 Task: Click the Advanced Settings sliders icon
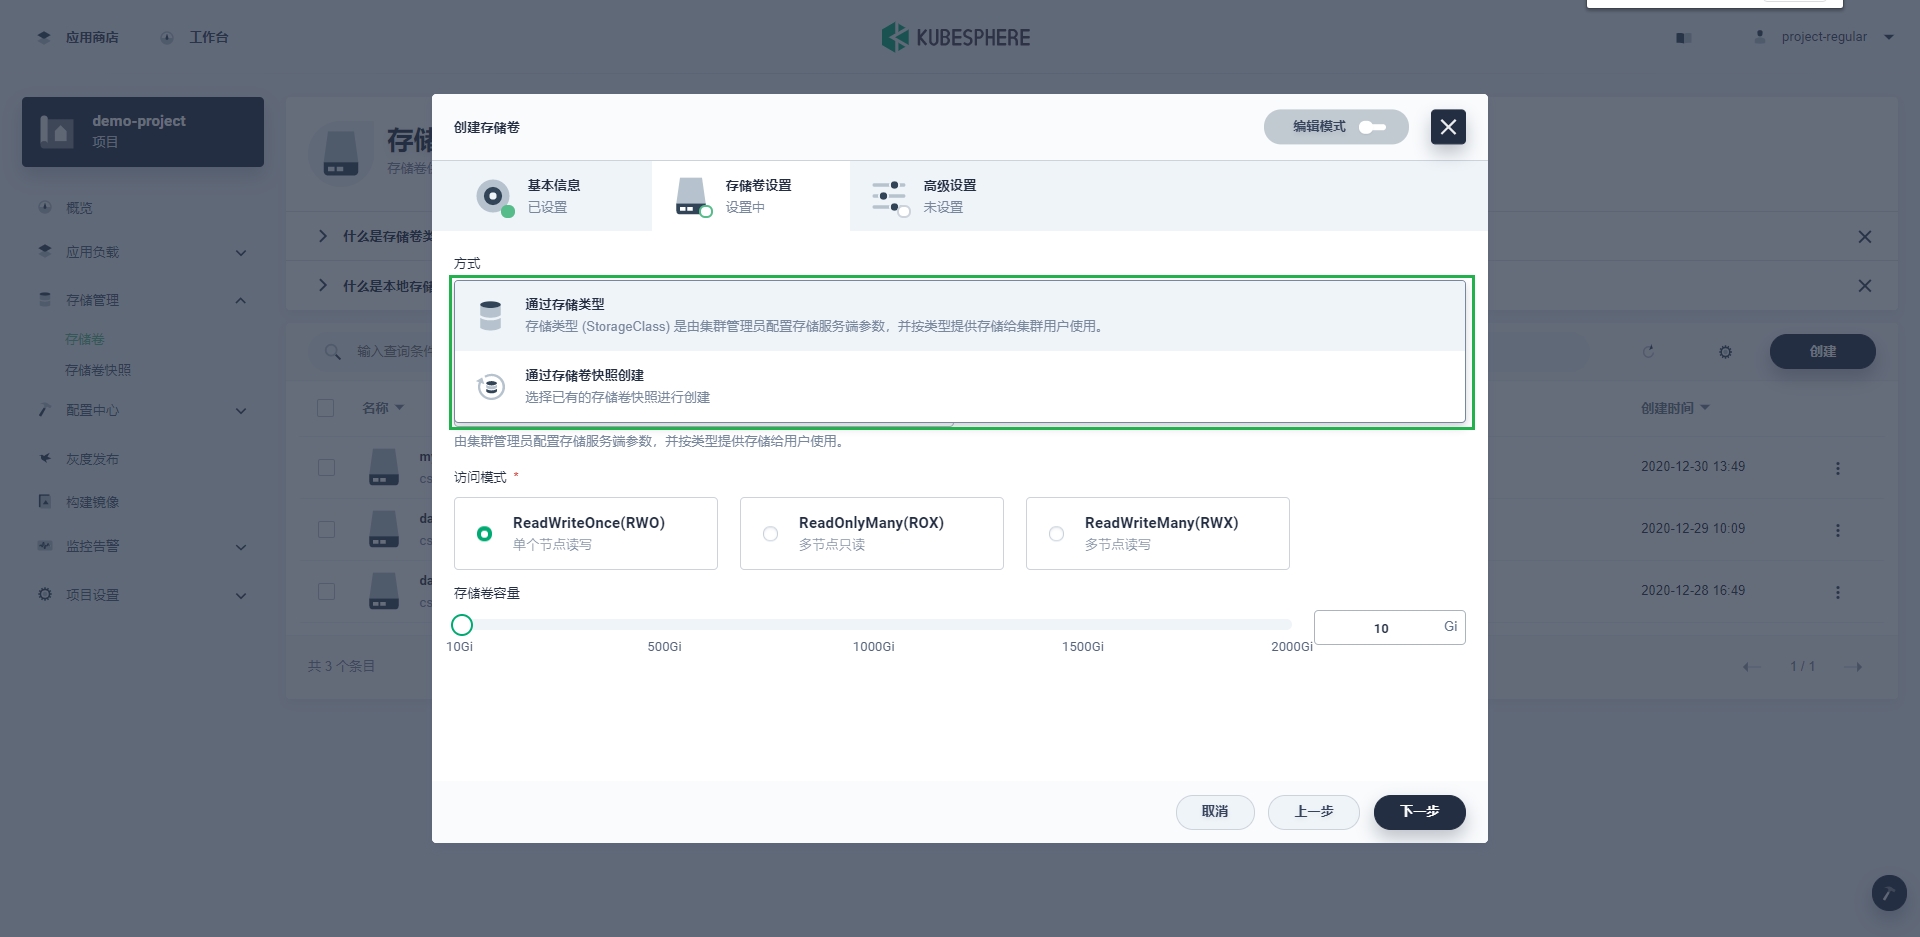click(890, 197)
